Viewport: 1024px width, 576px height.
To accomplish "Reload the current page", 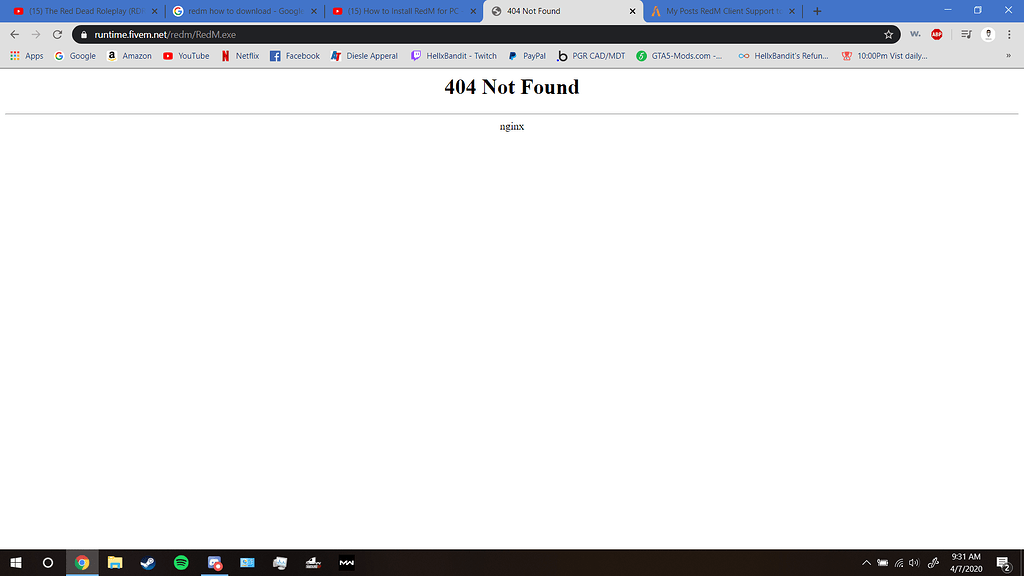I will point(57,33).
